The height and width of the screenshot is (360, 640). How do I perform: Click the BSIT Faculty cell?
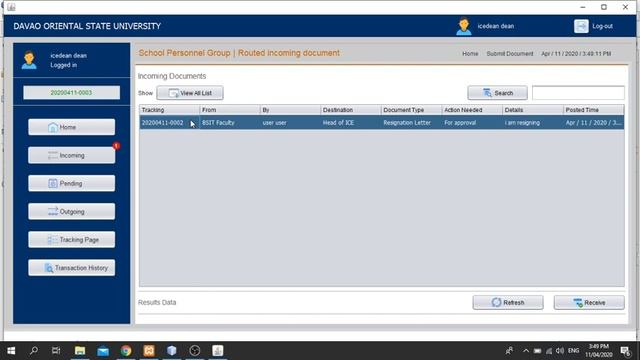[x=230, y=122]
